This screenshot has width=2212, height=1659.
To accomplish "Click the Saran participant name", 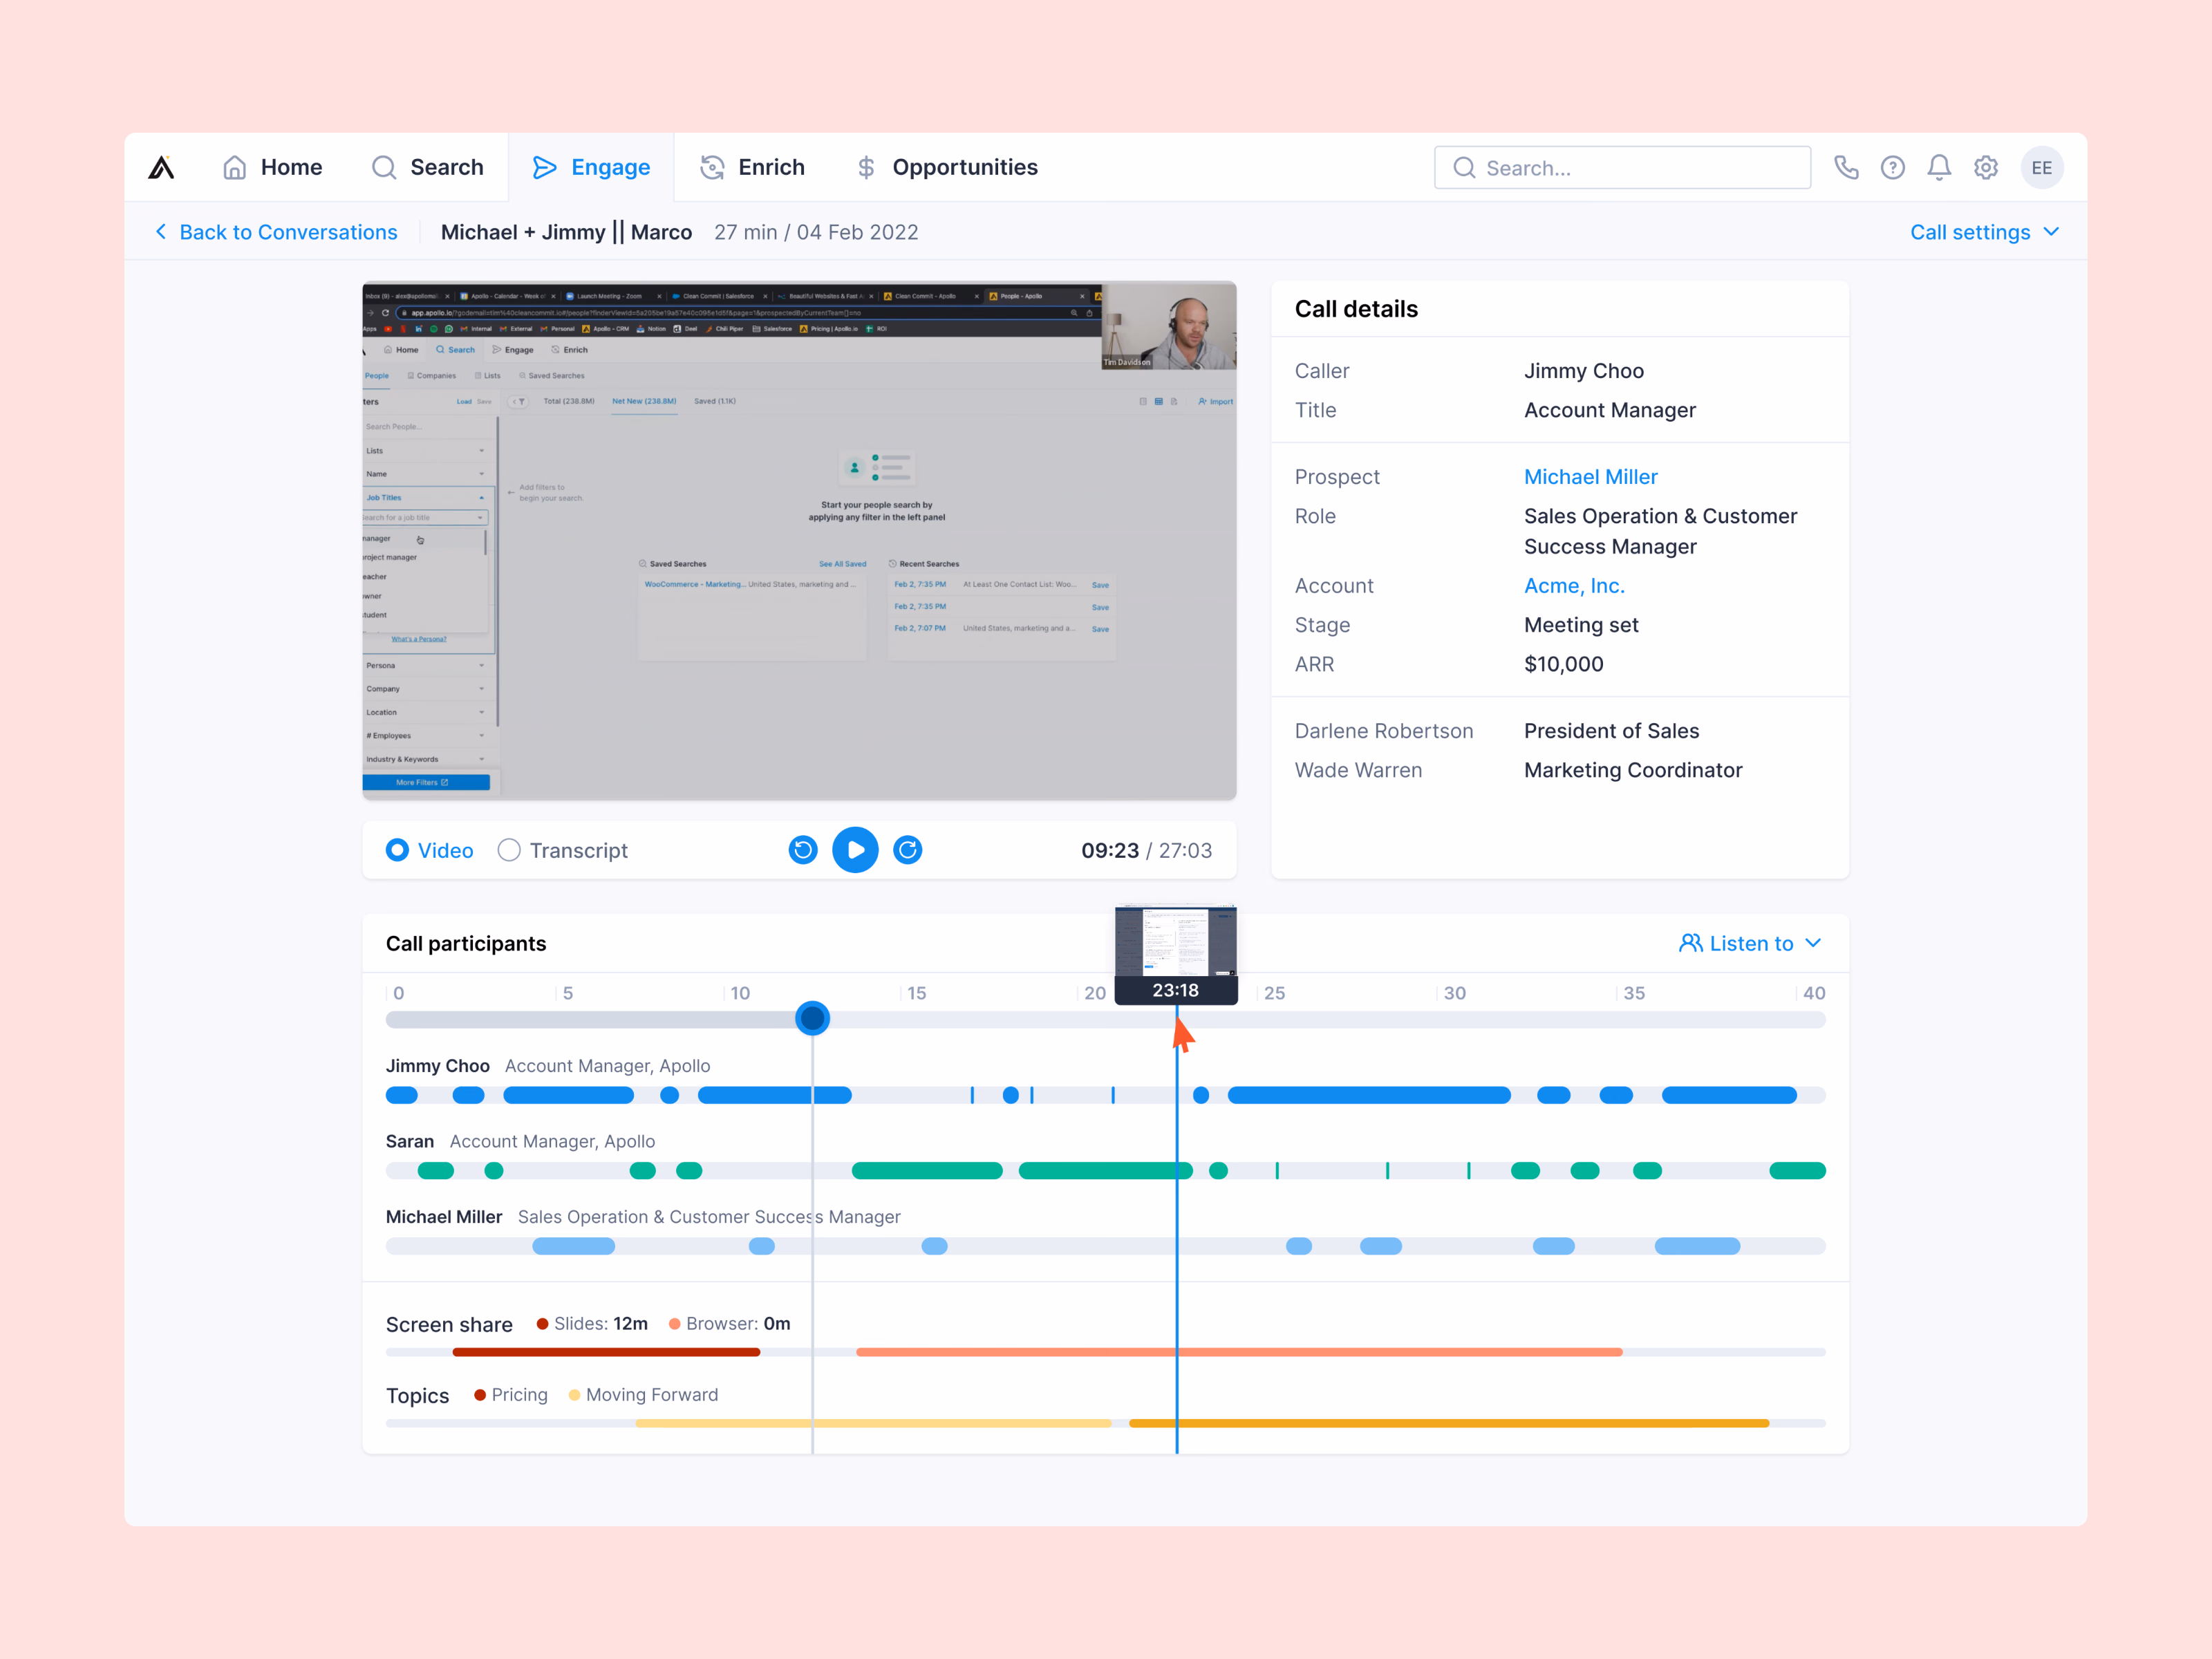I will coord(410,1141).
